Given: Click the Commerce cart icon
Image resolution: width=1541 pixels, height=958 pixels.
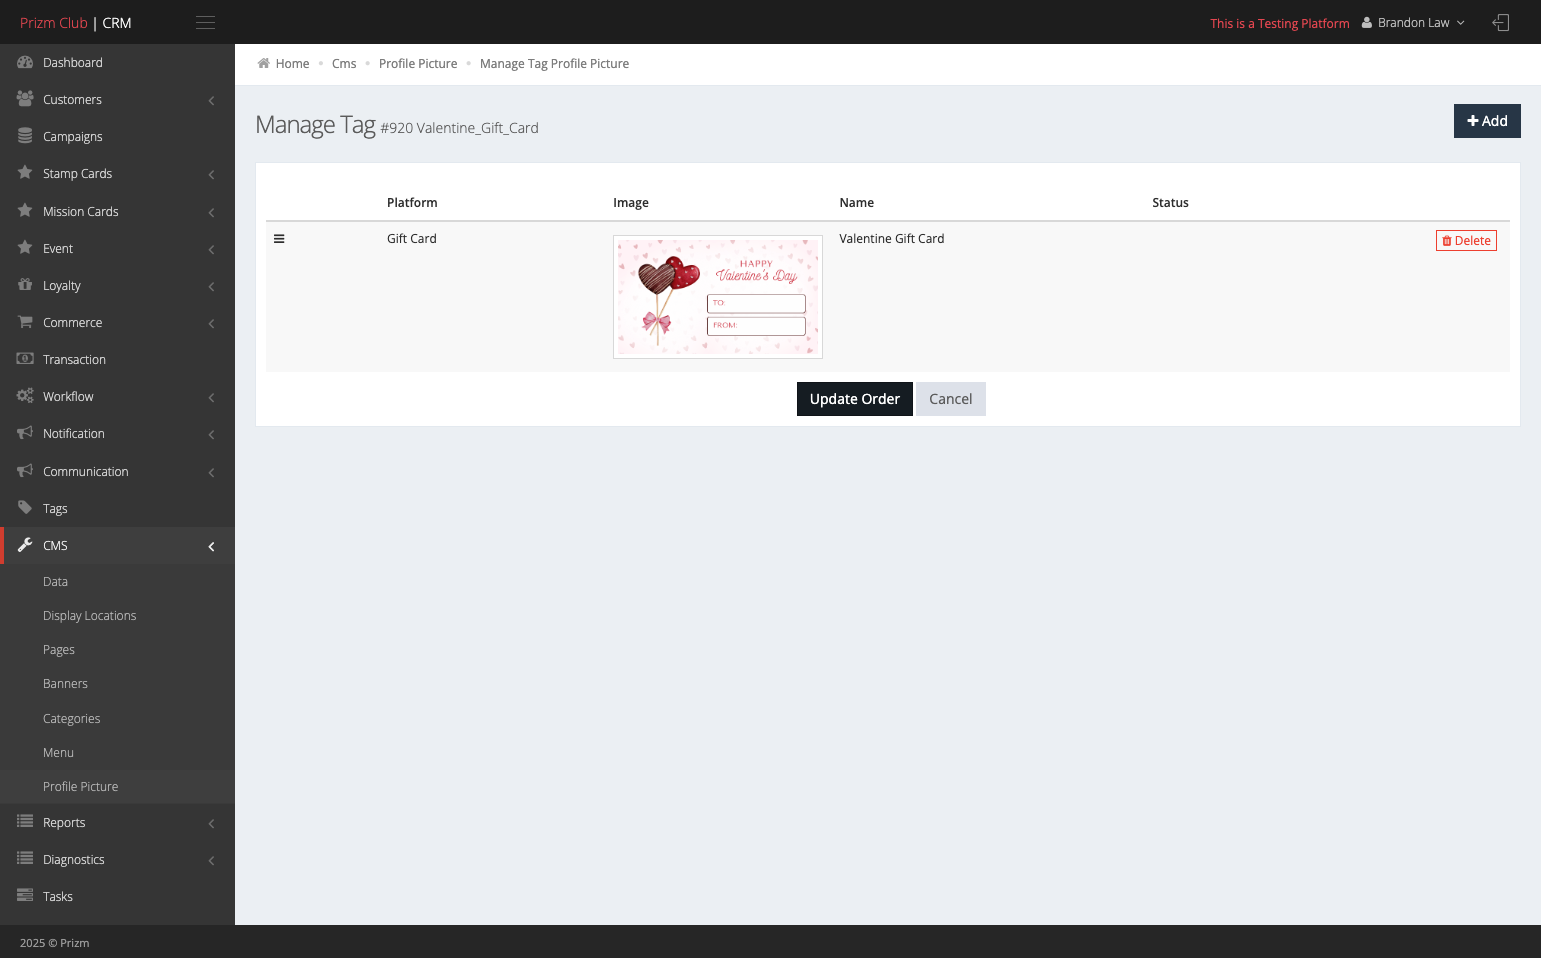Looking at the screenshot, I should [25, 322].
